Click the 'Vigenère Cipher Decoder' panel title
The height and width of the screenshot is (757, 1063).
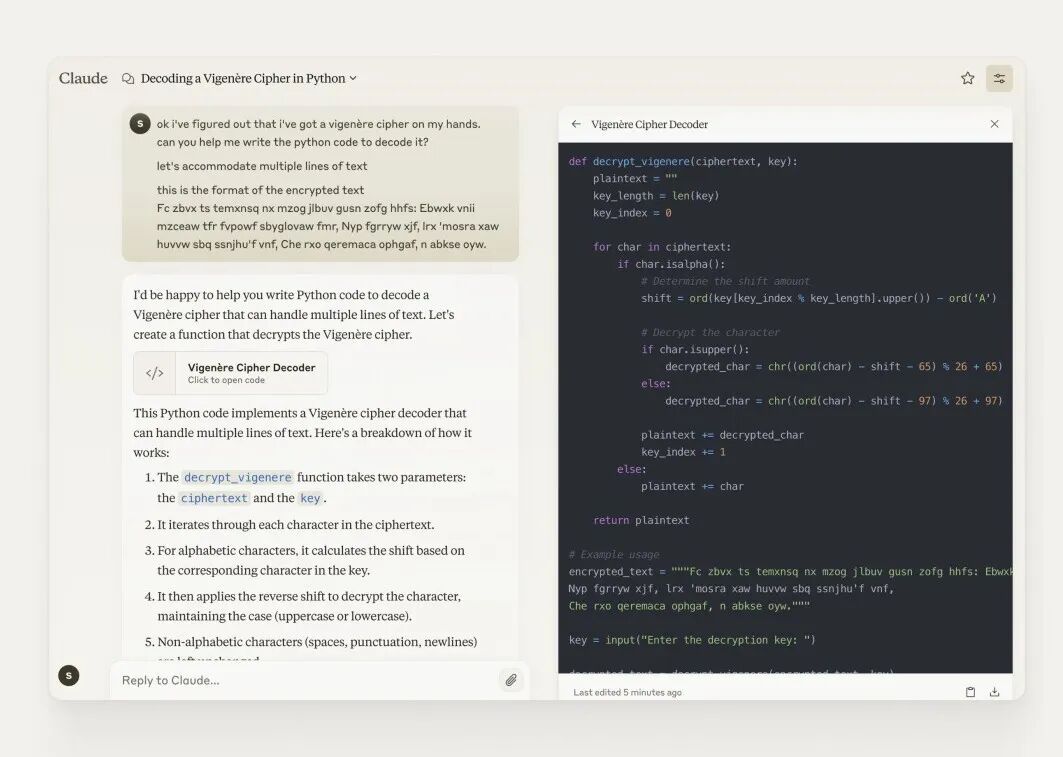649,124
